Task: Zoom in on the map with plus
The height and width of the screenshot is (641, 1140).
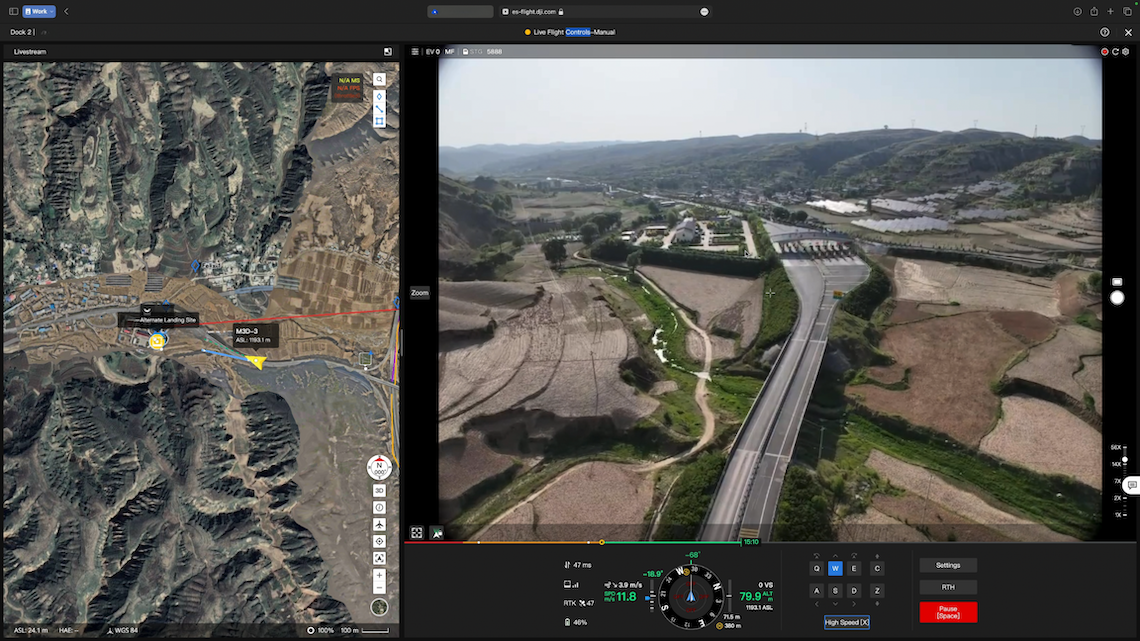Action: coord(379,575)
